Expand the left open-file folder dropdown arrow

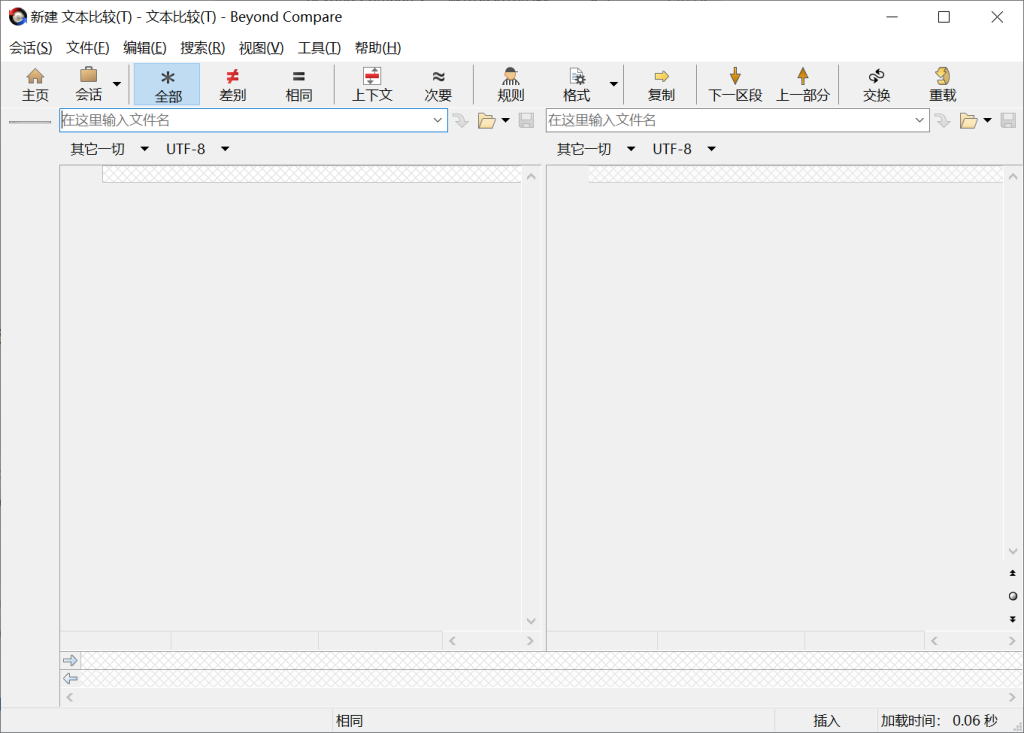tap(505, 120)
